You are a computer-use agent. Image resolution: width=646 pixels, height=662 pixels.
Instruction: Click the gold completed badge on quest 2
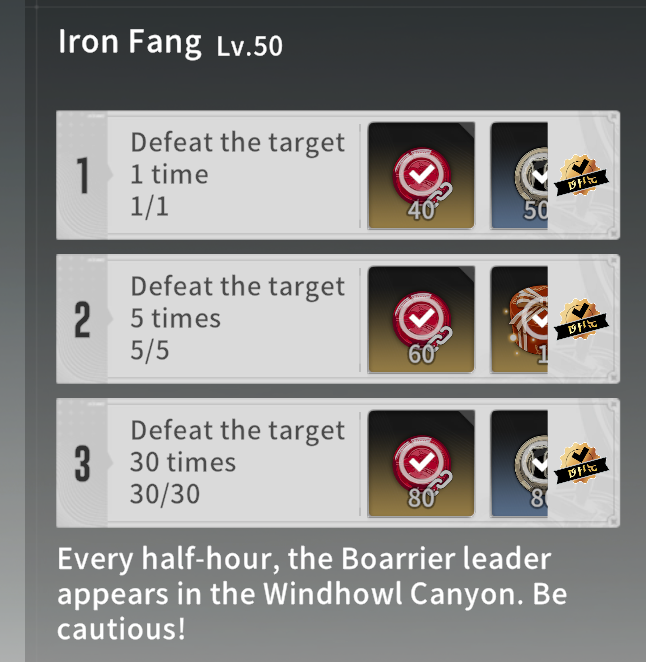coord(581,320)
